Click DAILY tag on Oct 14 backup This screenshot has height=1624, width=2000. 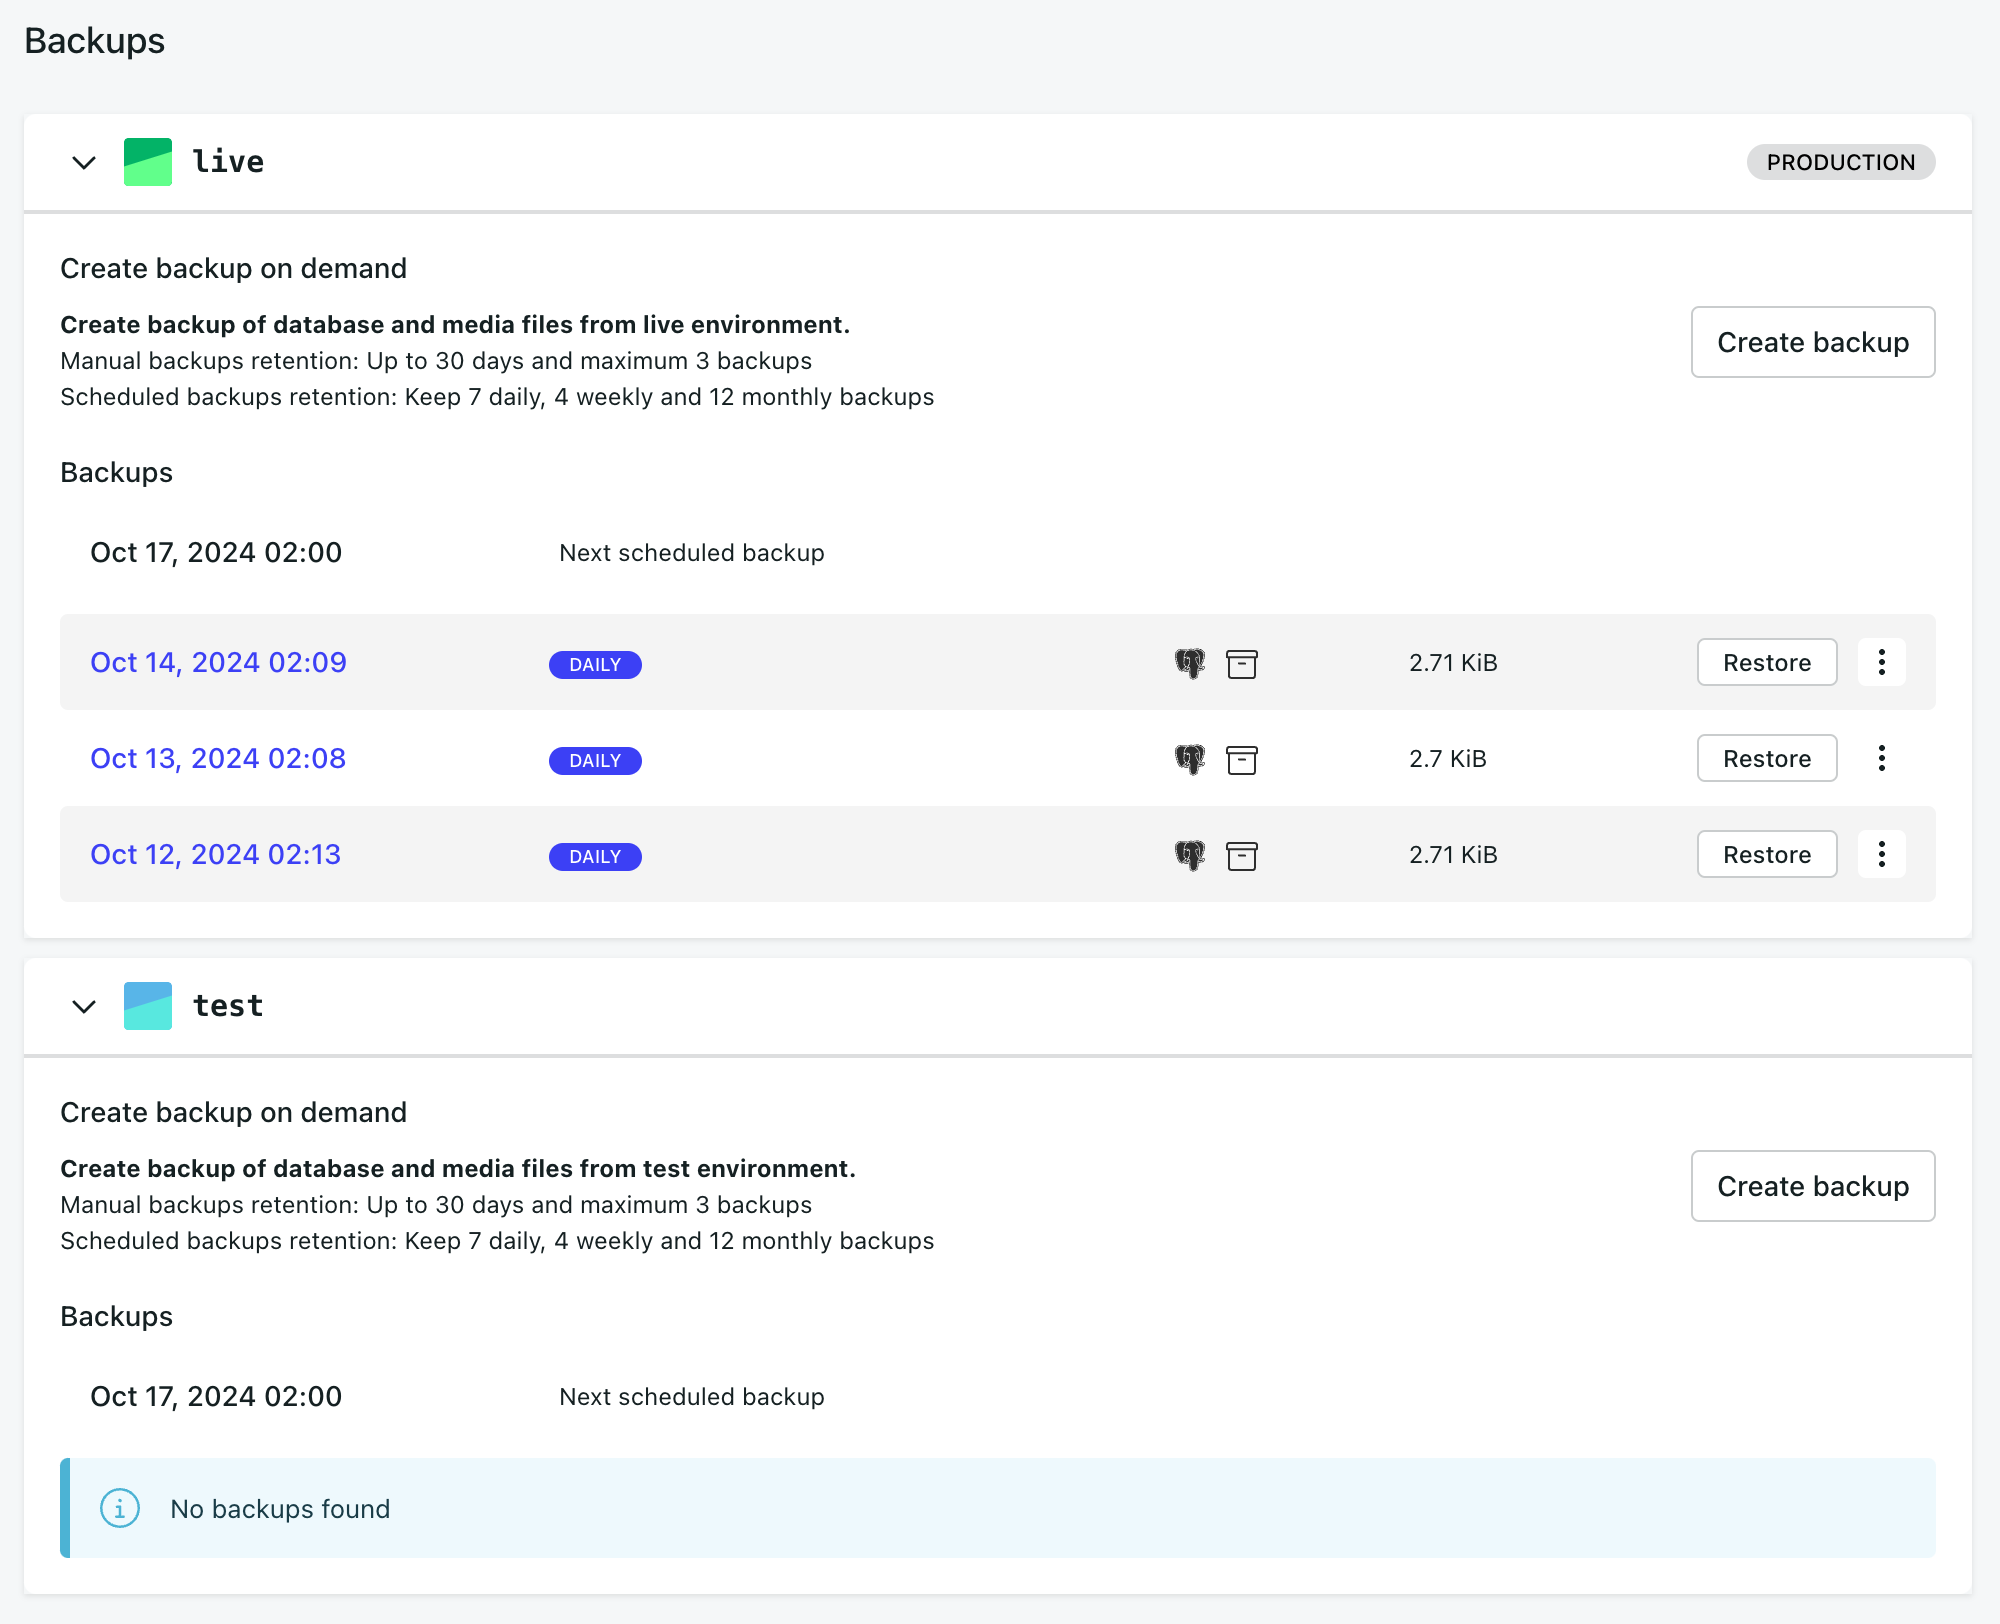(595, 665)
